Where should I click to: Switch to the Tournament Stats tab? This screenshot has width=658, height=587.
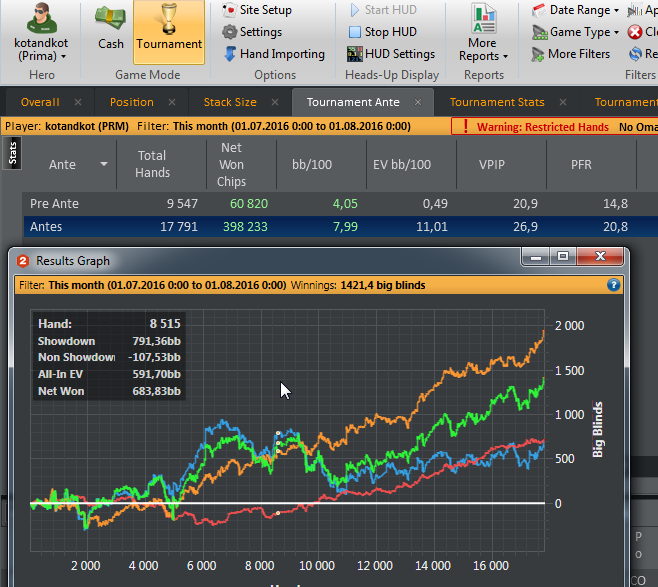497,102
